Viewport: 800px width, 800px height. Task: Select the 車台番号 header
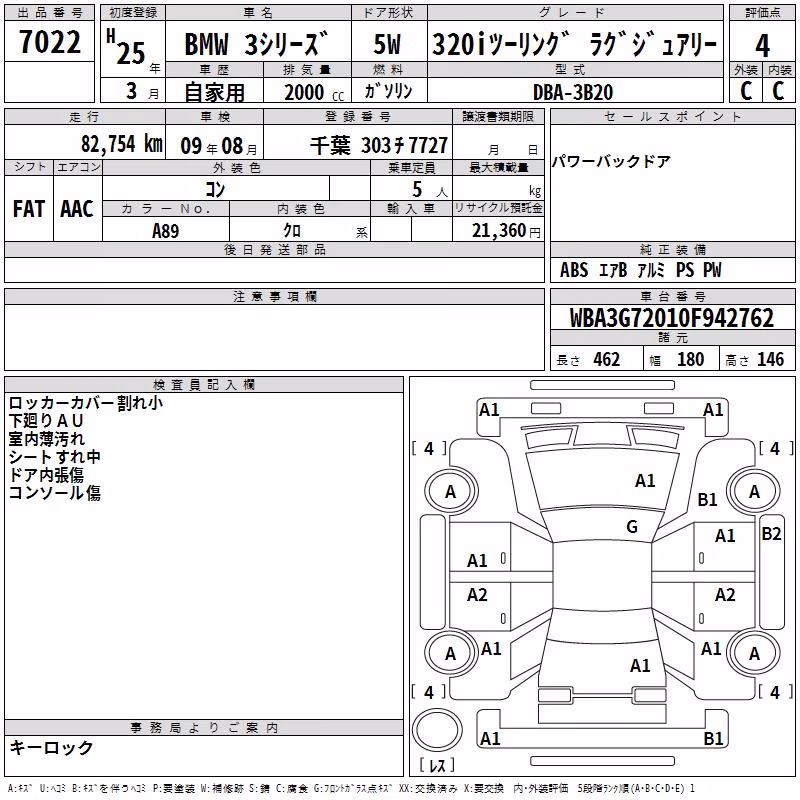672,296
